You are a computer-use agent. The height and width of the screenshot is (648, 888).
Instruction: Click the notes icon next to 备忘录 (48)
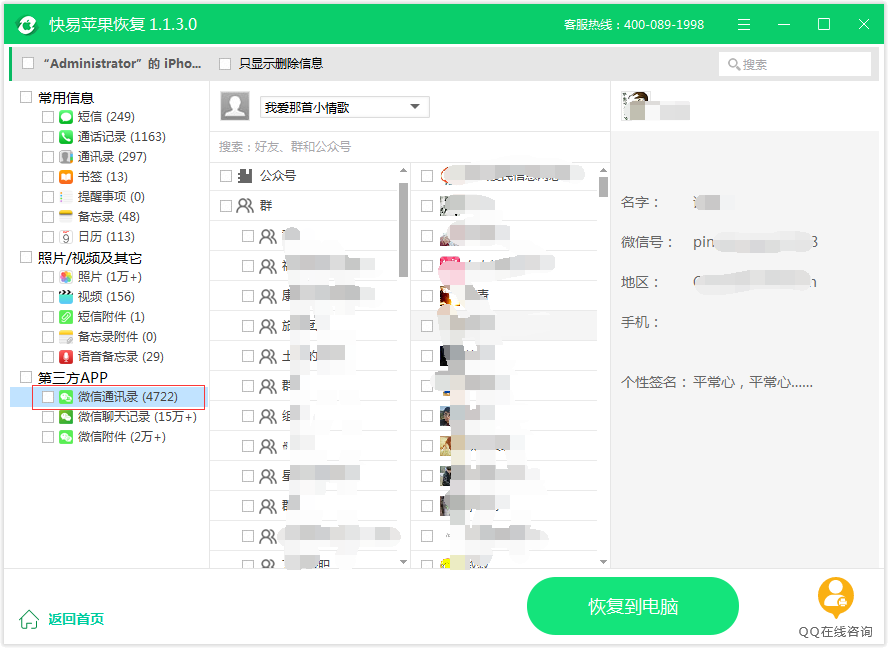66,217
